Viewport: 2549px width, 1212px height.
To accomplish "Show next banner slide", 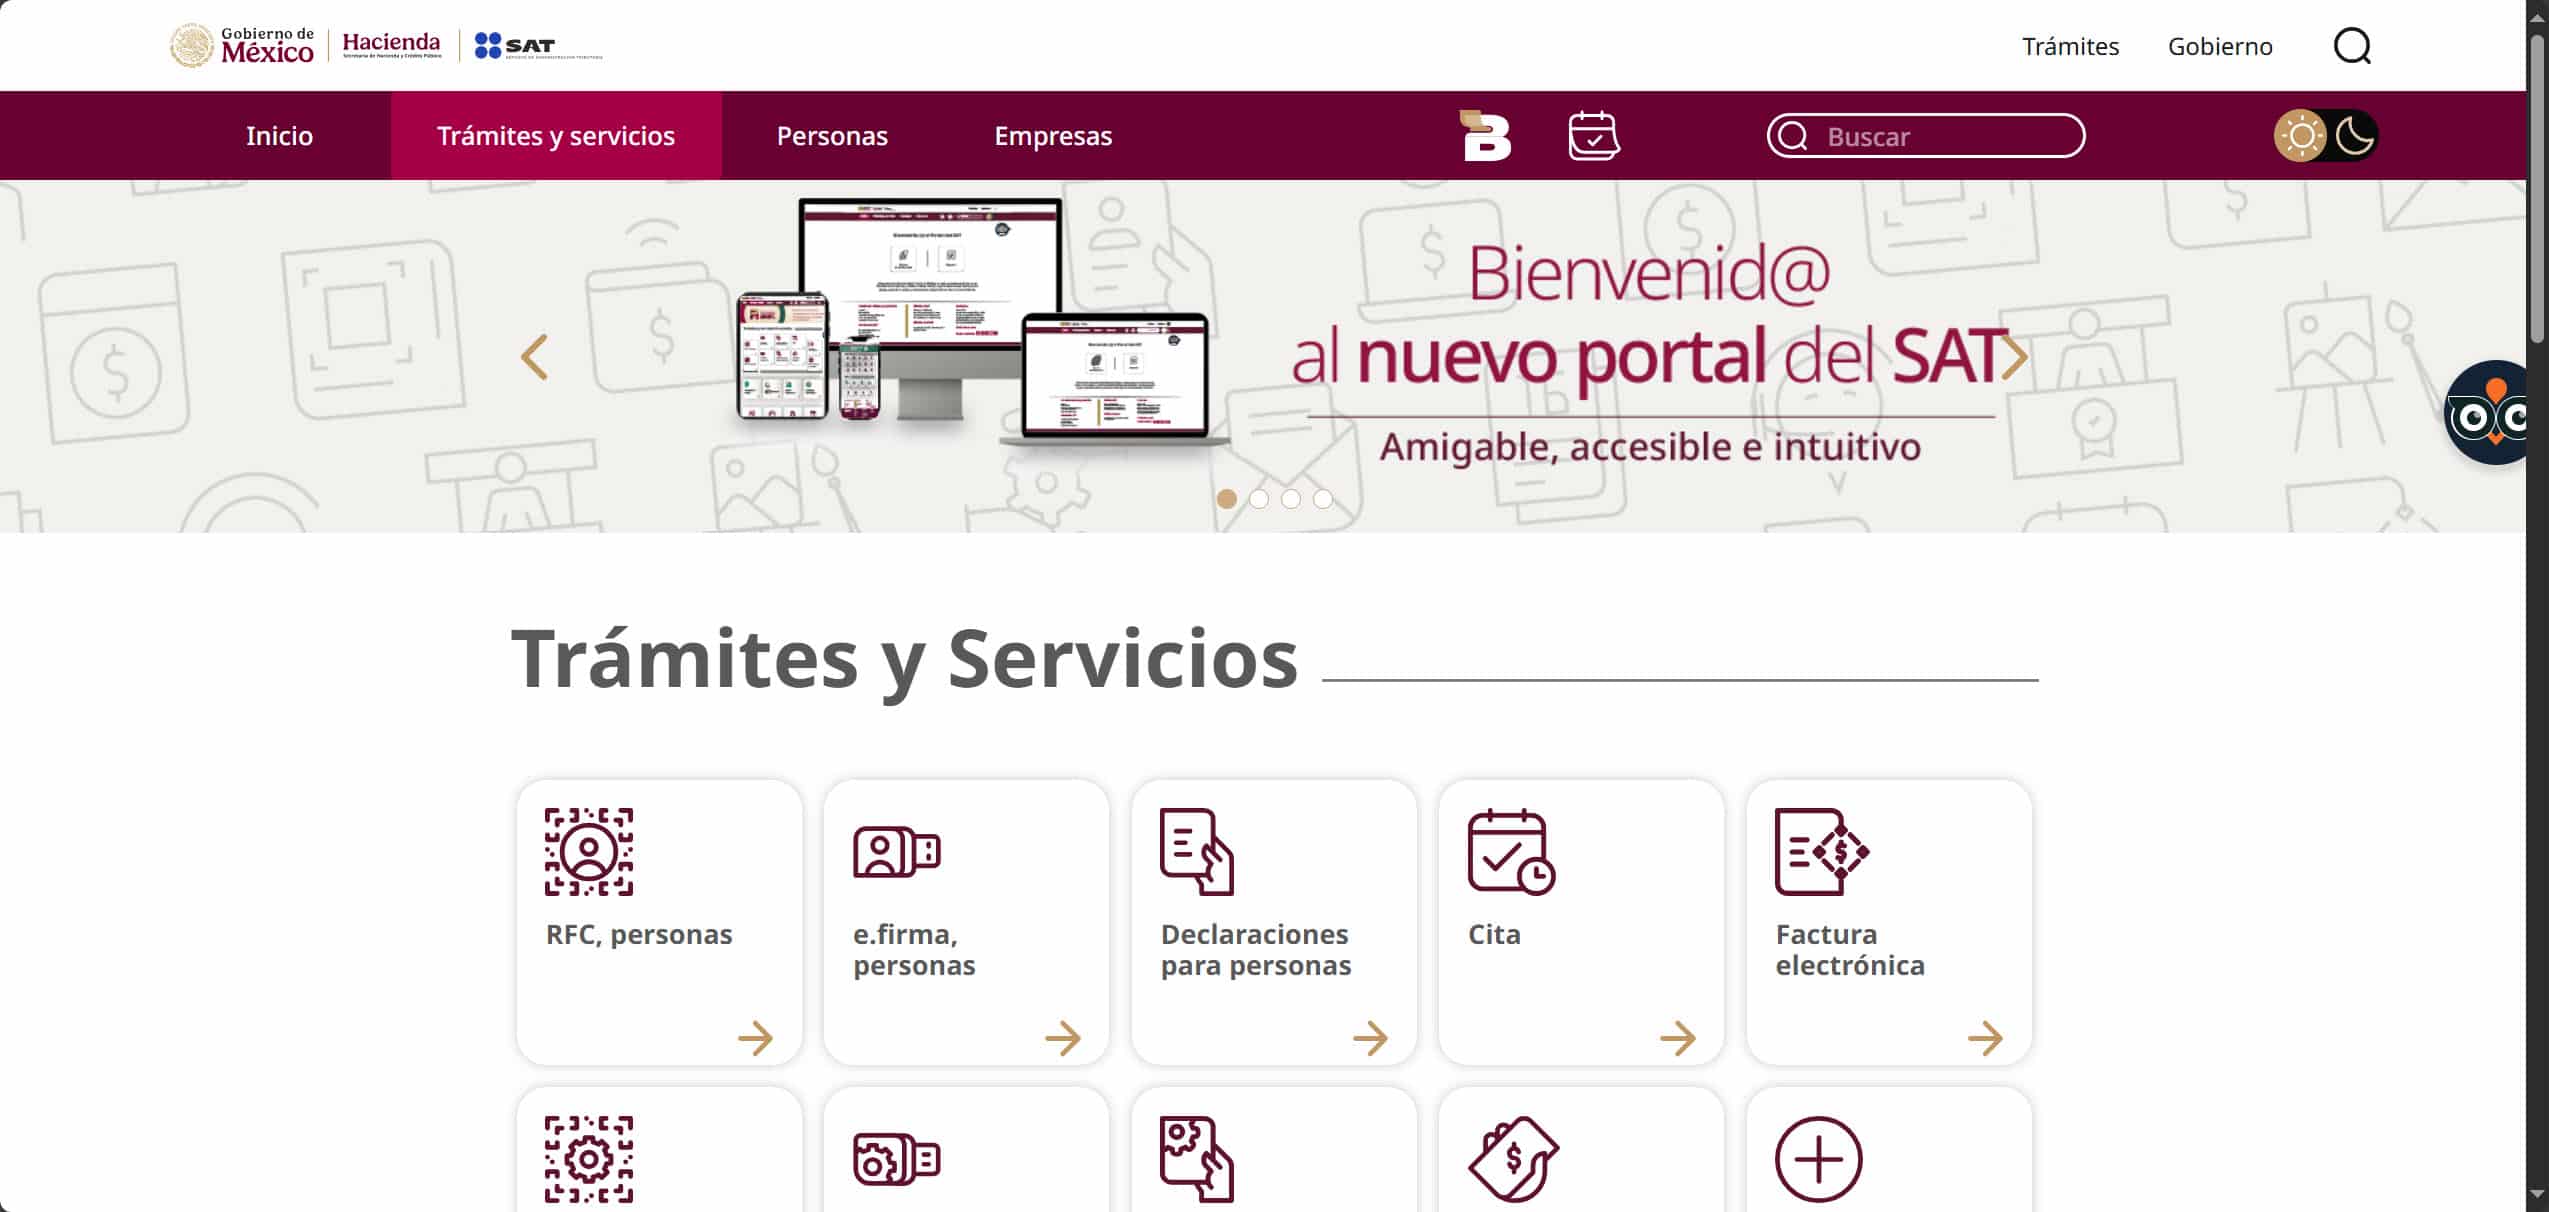I will [x=2014, y=357].
